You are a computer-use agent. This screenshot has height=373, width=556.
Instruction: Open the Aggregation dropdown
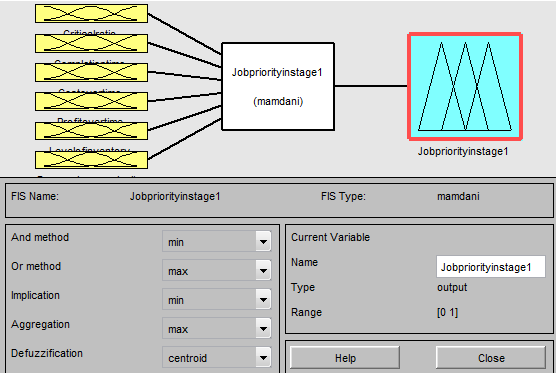point(217,328)
